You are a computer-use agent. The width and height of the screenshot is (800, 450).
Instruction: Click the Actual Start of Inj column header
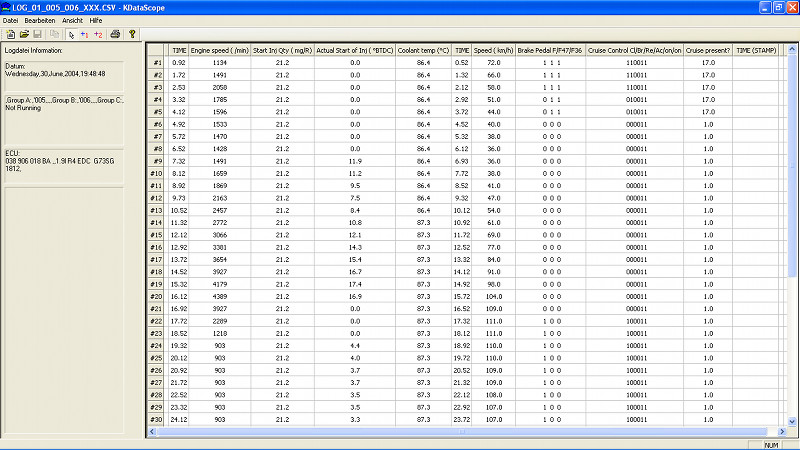click(x=355, y=50)
